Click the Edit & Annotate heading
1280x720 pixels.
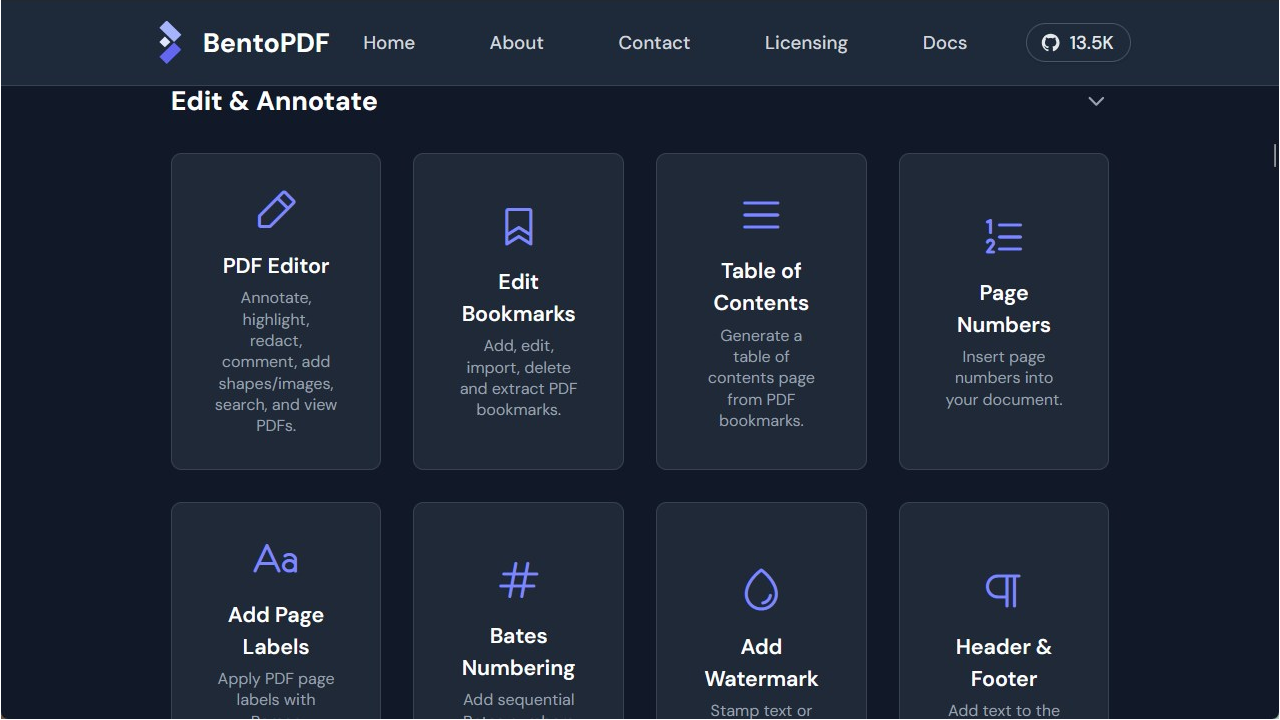pyautogui.click(x=274, y=101)
